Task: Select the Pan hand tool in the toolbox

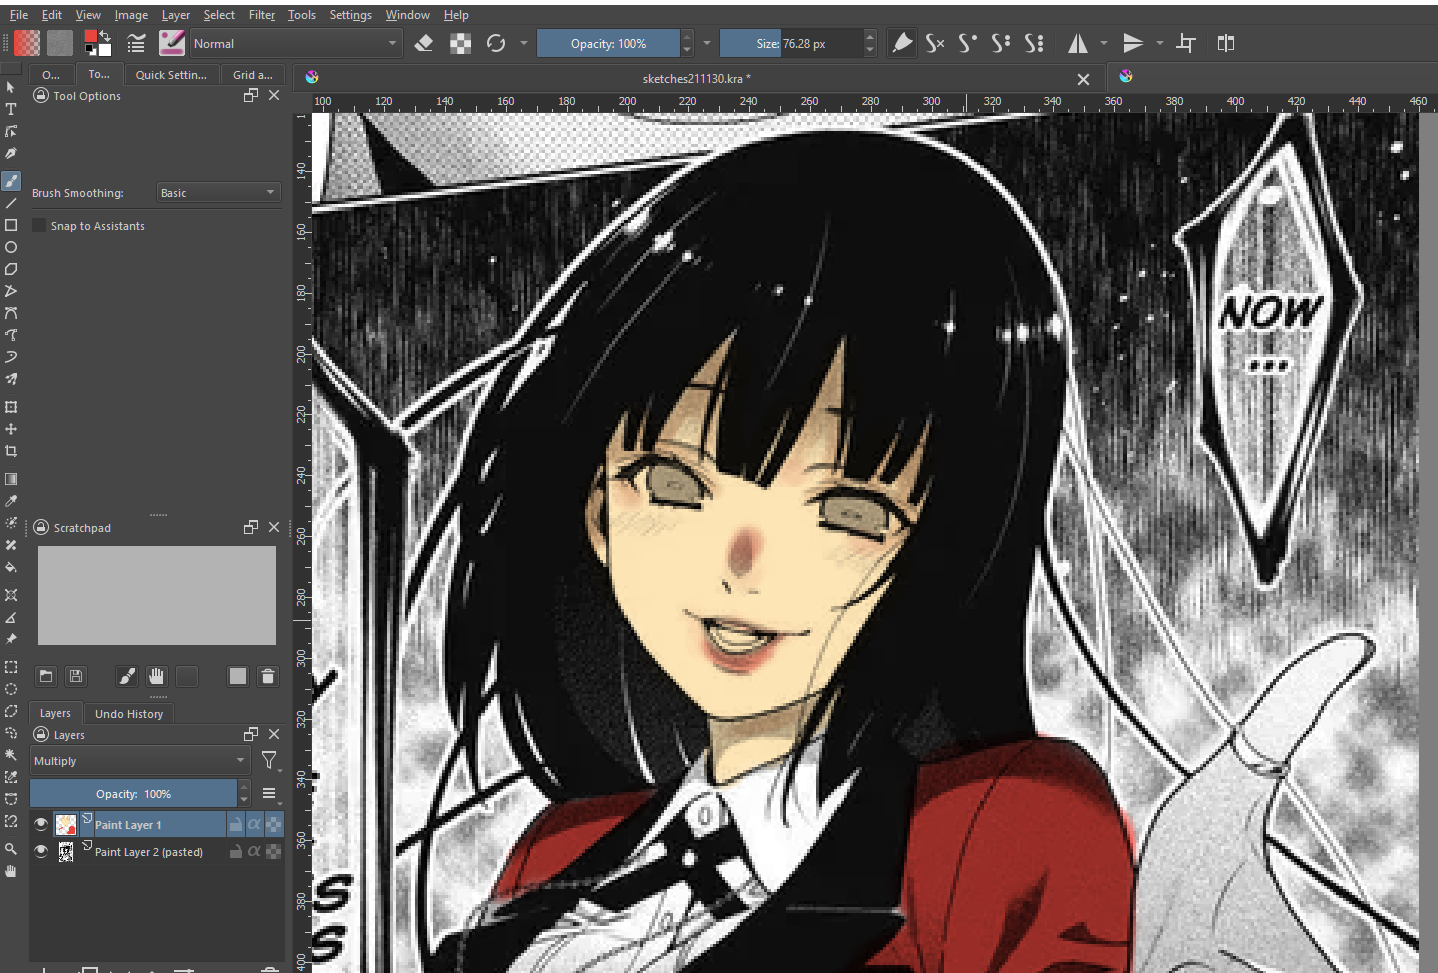Action: [11, 871]
